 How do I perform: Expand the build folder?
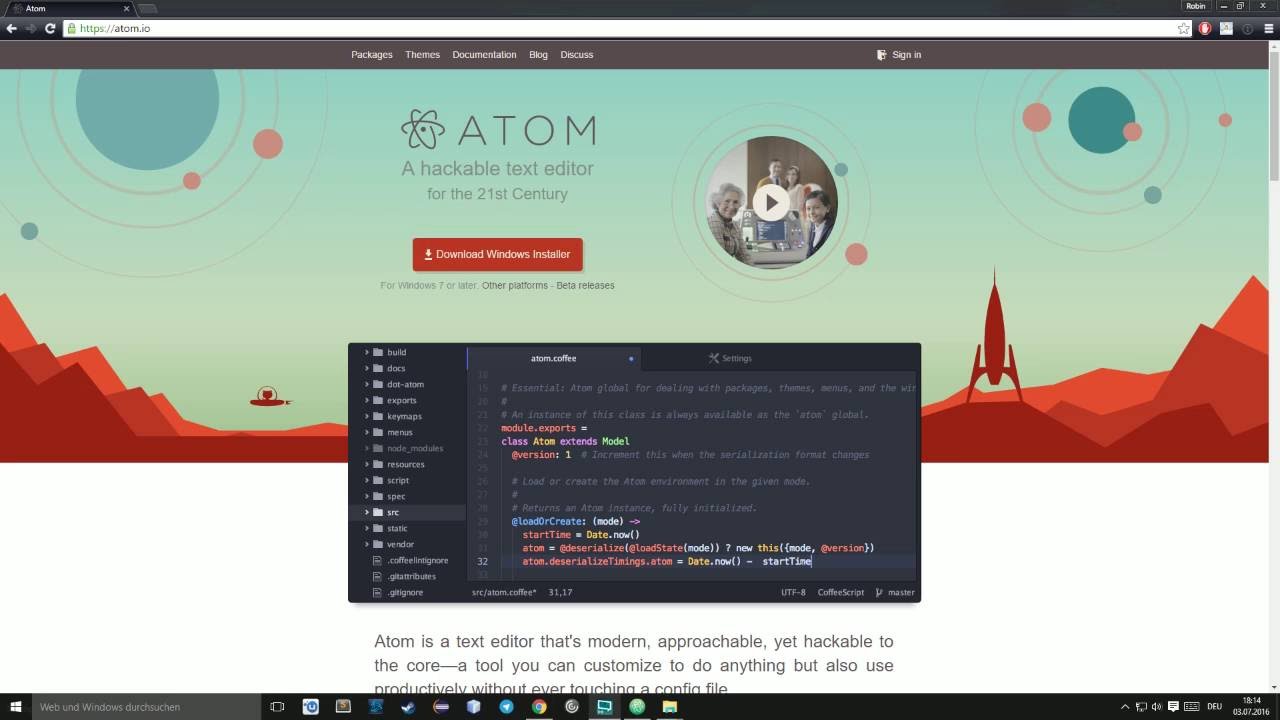(x=367, y=352)
